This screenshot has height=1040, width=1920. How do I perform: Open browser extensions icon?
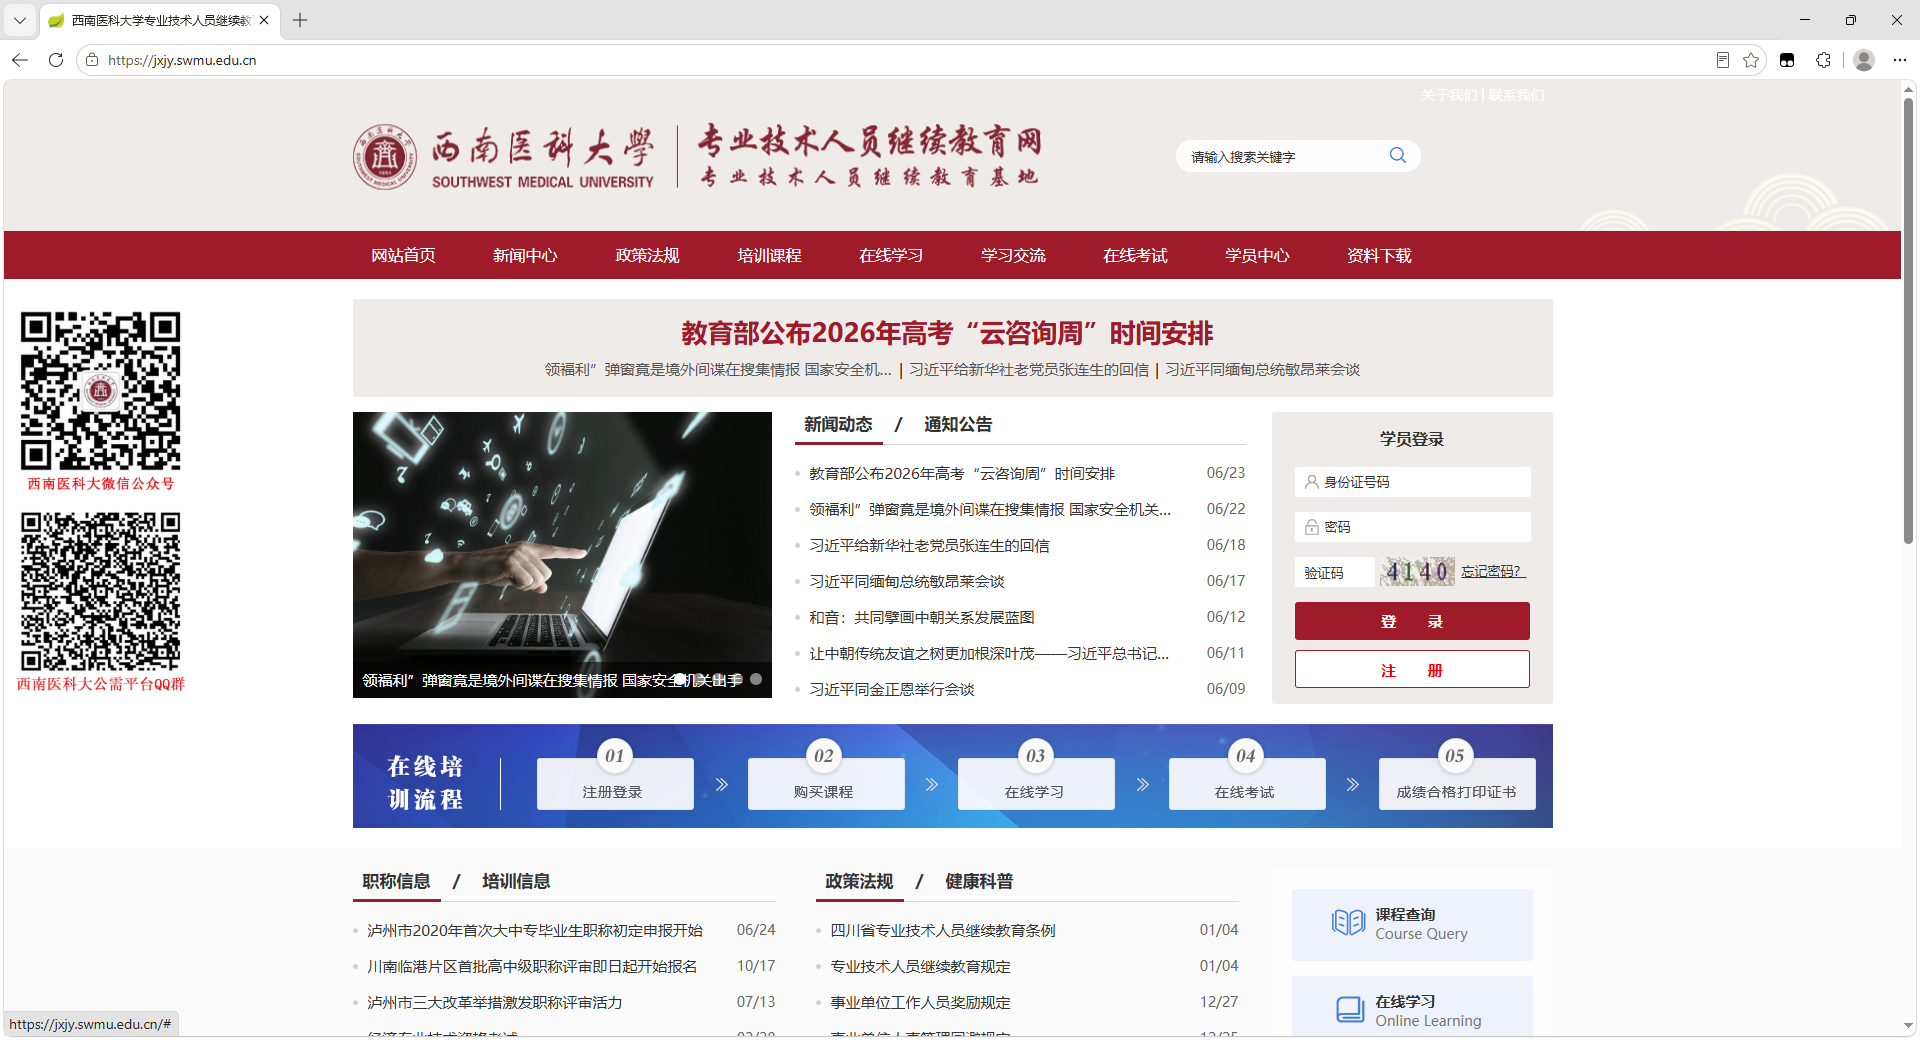tap(1823, 60)
